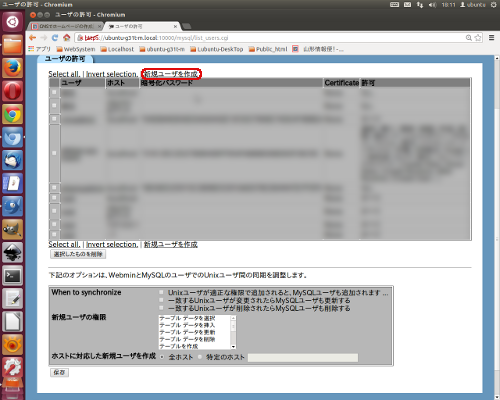Image resolution: width=500 pixels, height=400 pixels.
Task: Open the keyboard indicator in top panel
Action: pos(394,5)
